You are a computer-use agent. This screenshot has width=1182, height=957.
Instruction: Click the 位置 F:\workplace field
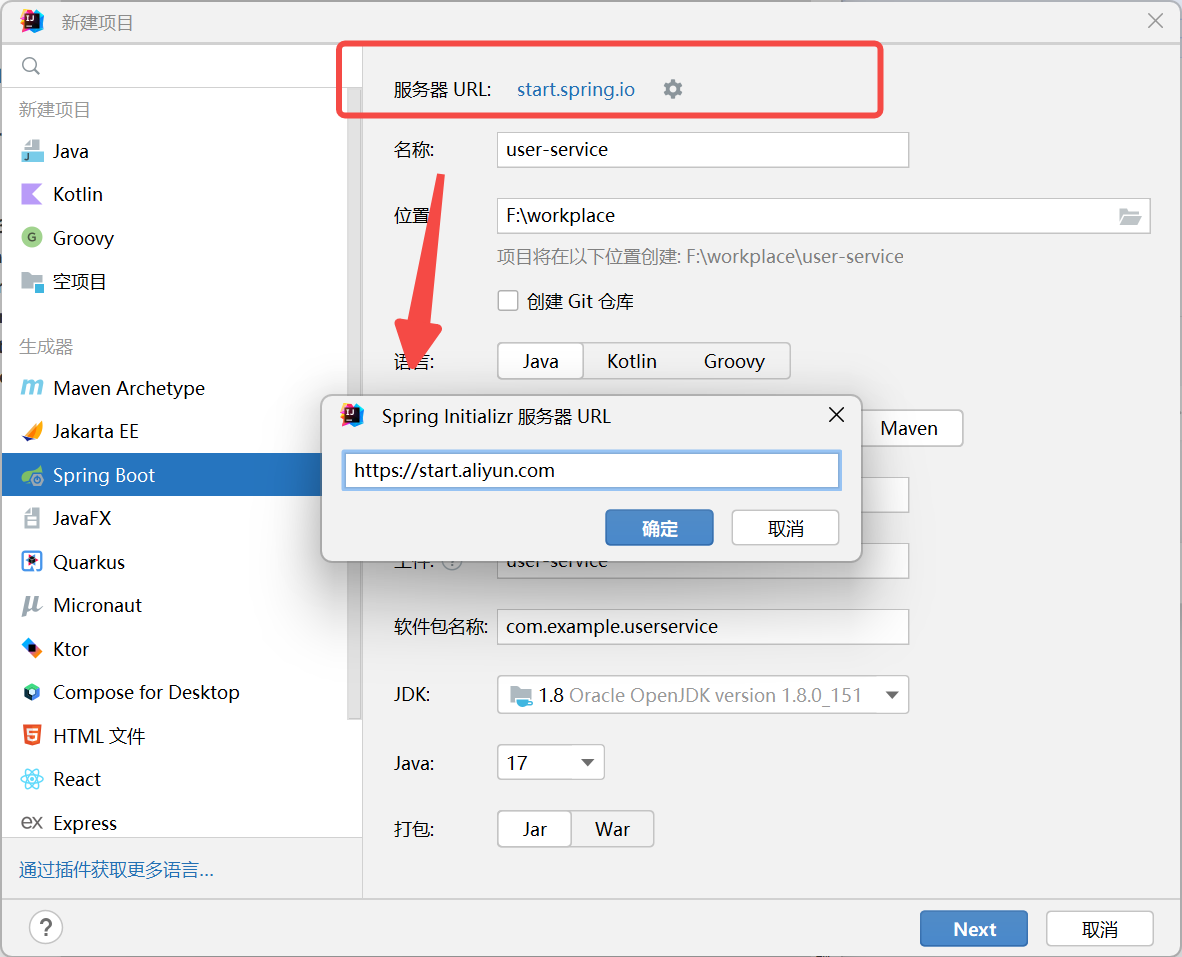(x=823, y=216)
